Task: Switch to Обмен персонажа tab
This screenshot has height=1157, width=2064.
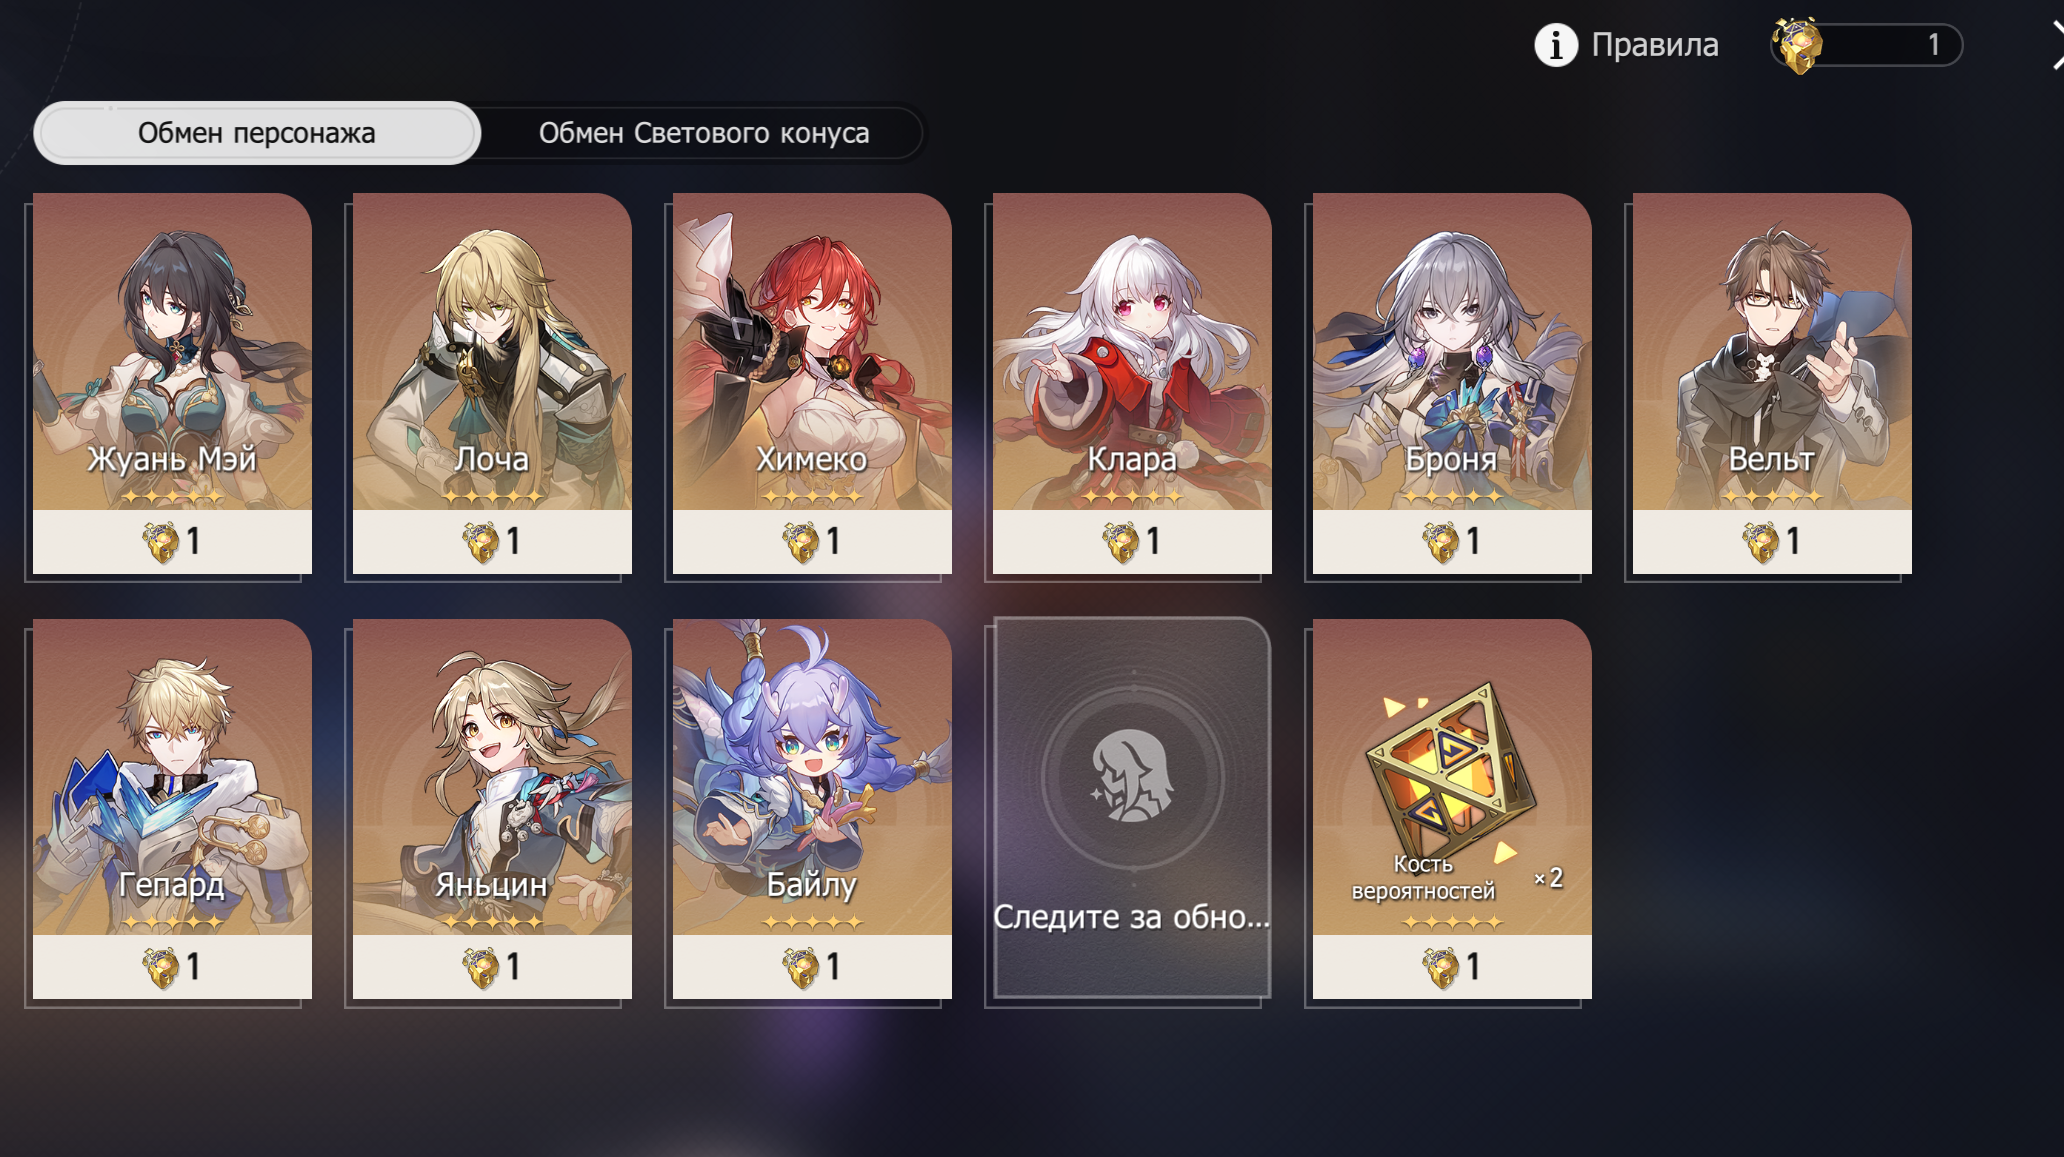Action: click(x=257, y=133)
